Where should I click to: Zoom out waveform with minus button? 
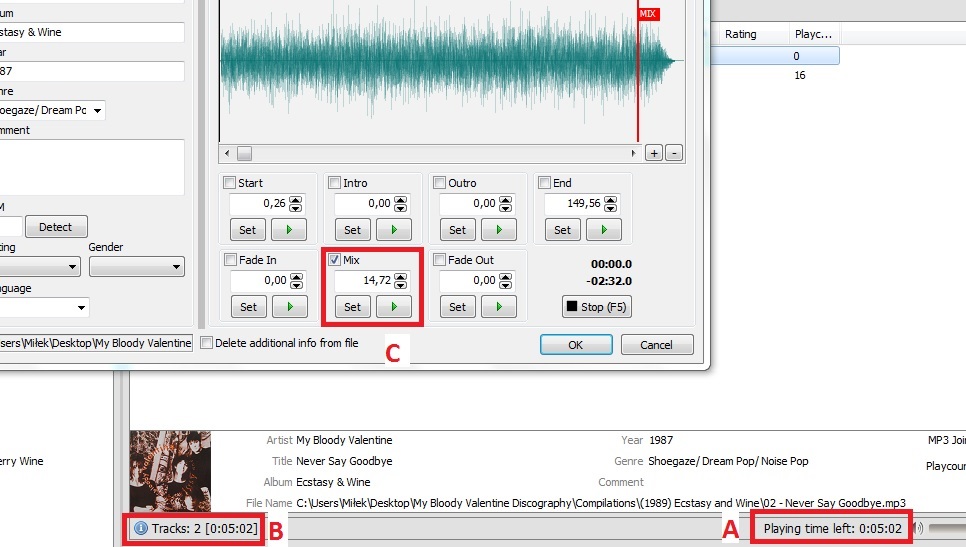674,153
